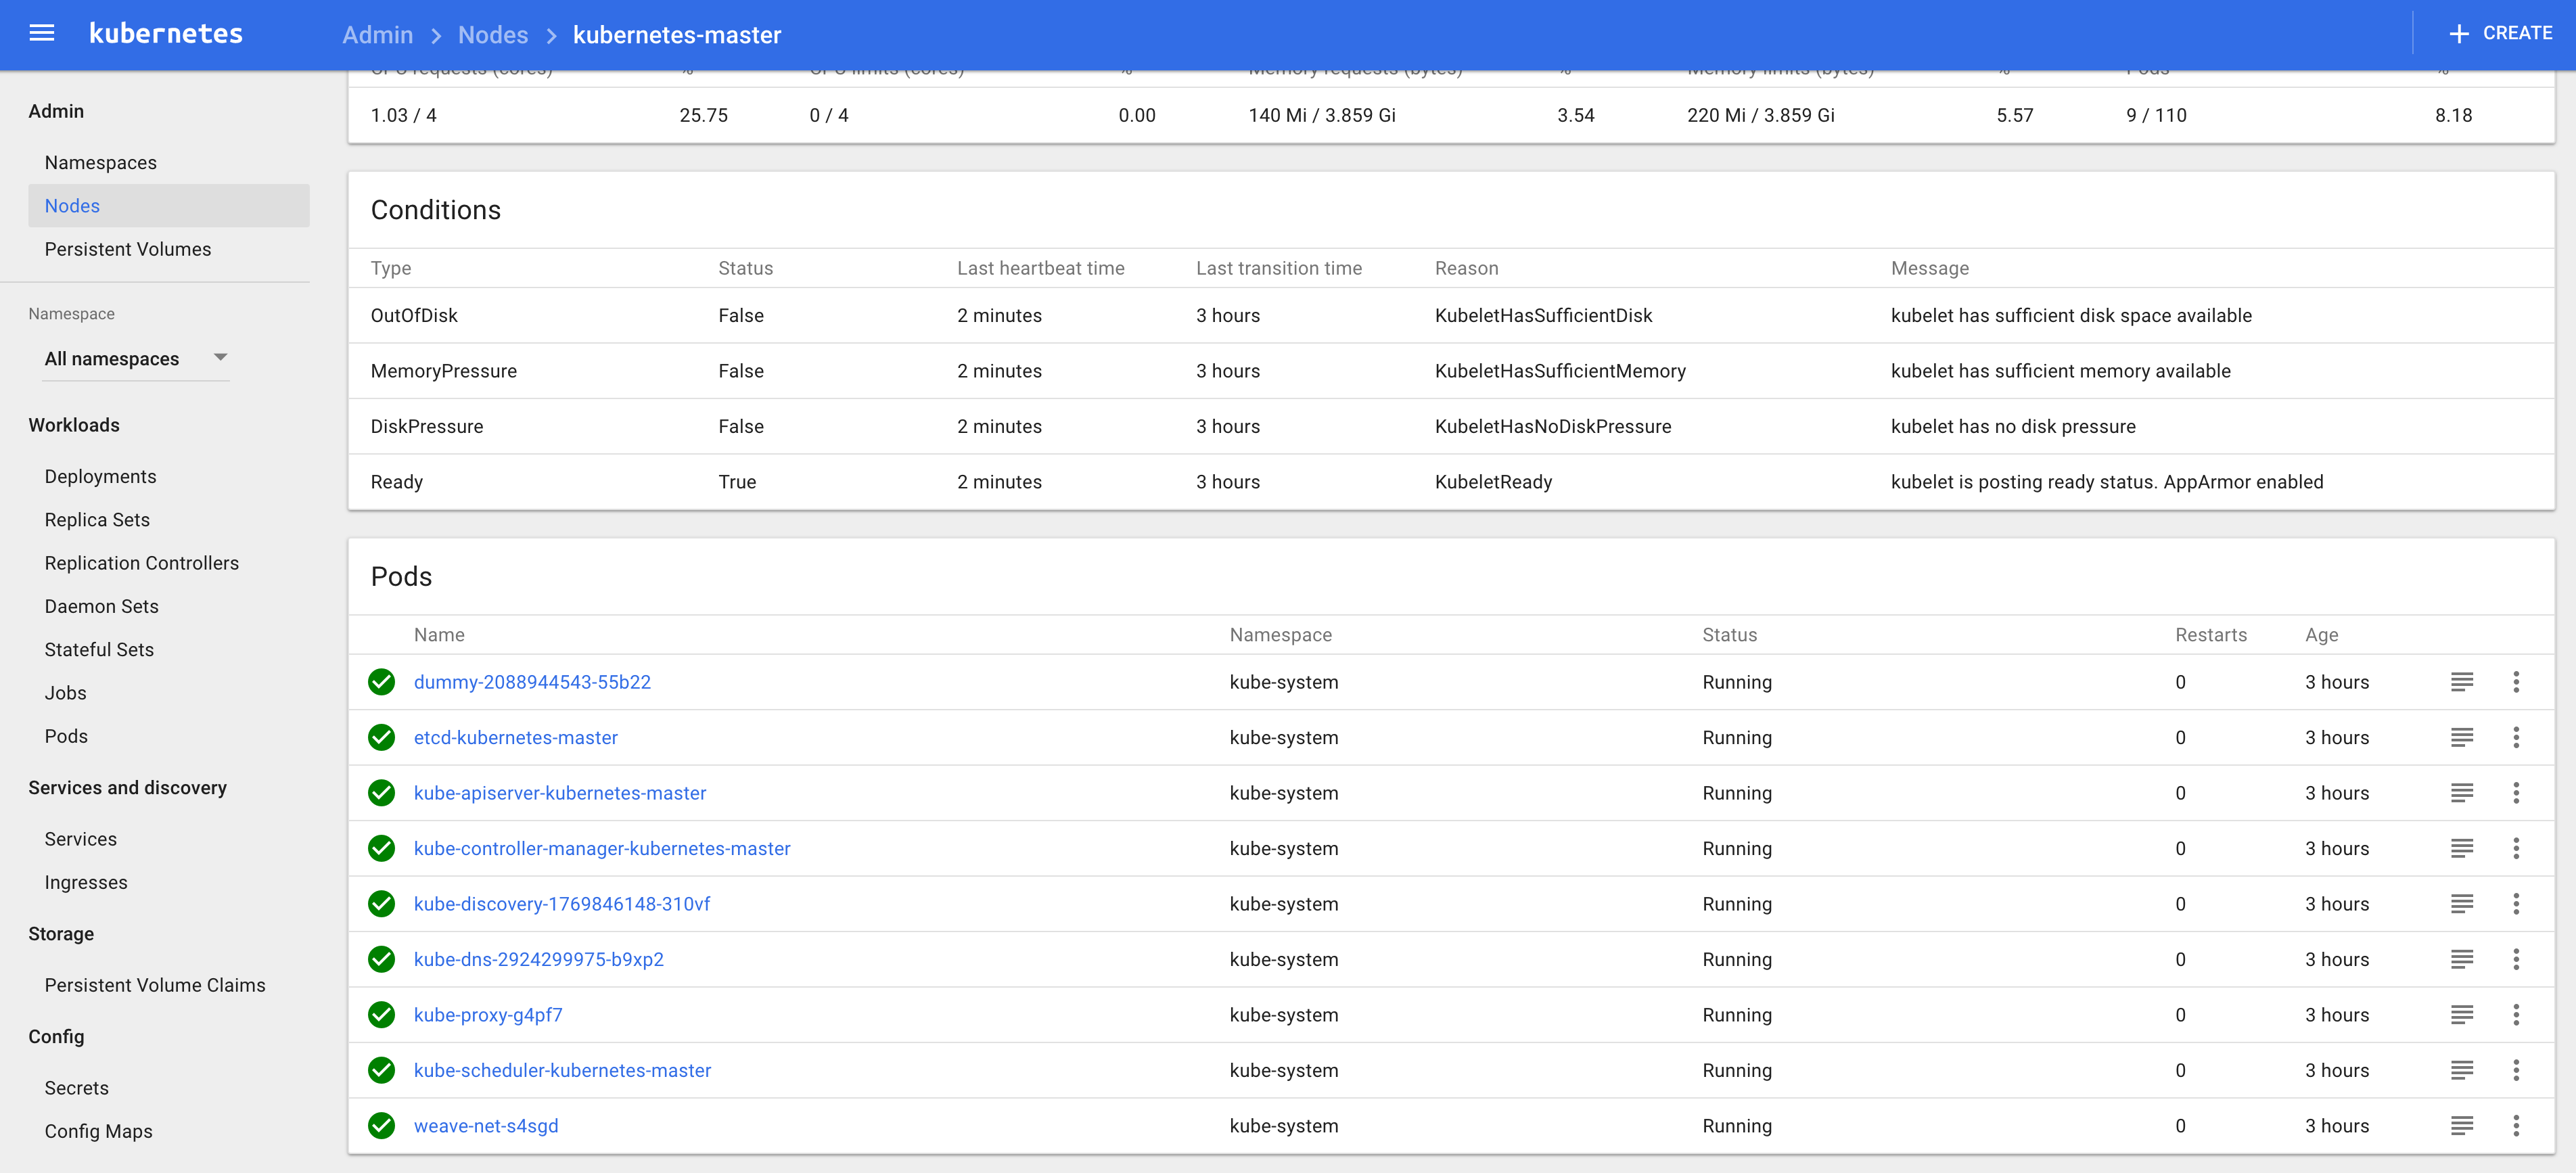
Task: Open Services and discovery section heading
Action: click(x=128, y=788)
